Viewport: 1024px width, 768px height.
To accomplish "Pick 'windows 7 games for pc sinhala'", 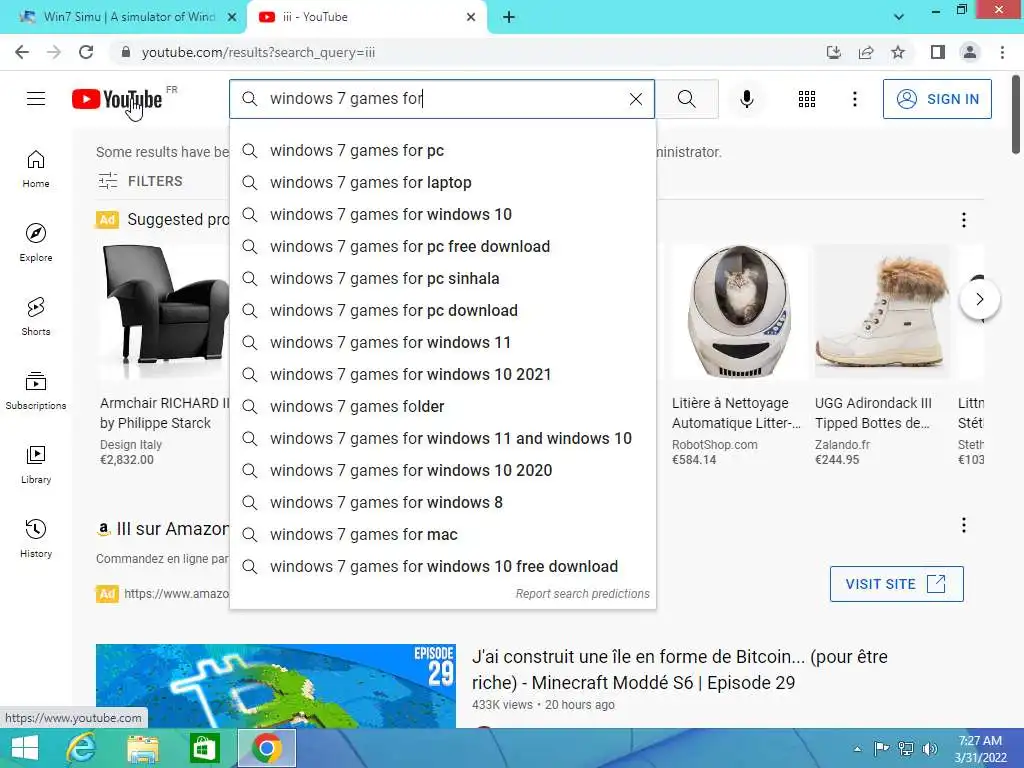I will point(443,279).
